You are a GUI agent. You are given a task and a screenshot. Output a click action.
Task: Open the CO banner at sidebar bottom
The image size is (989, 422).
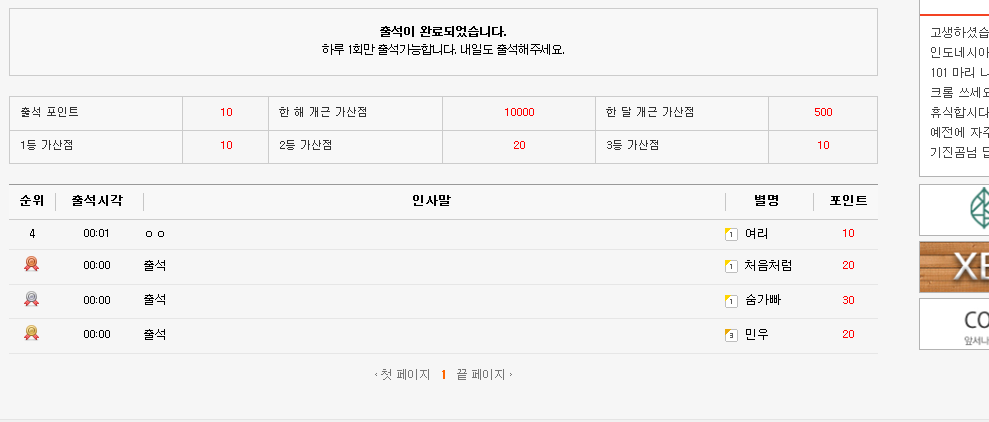(x=954, y=324)
